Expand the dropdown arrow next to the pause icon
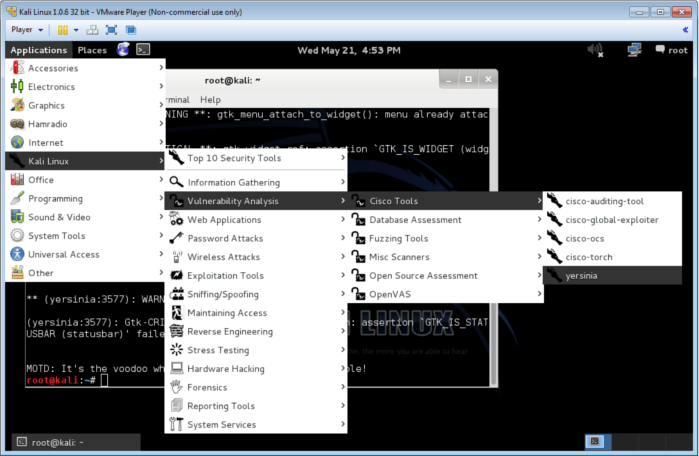Viewport: 699px width, 456px height. [75, 30]
